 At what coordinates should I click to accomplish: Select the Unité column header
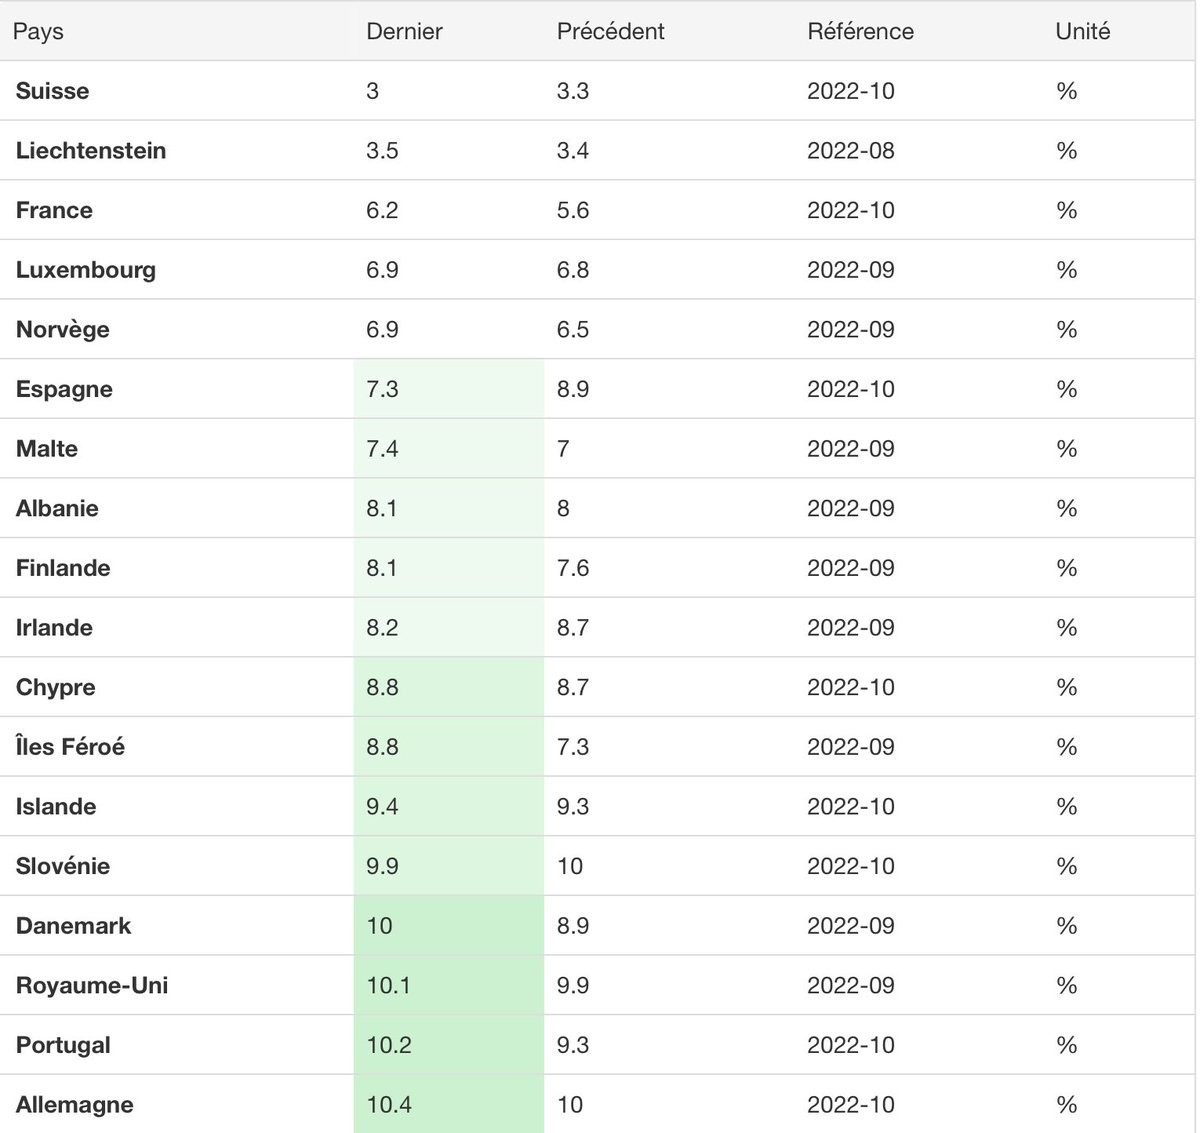(1082, 31)
